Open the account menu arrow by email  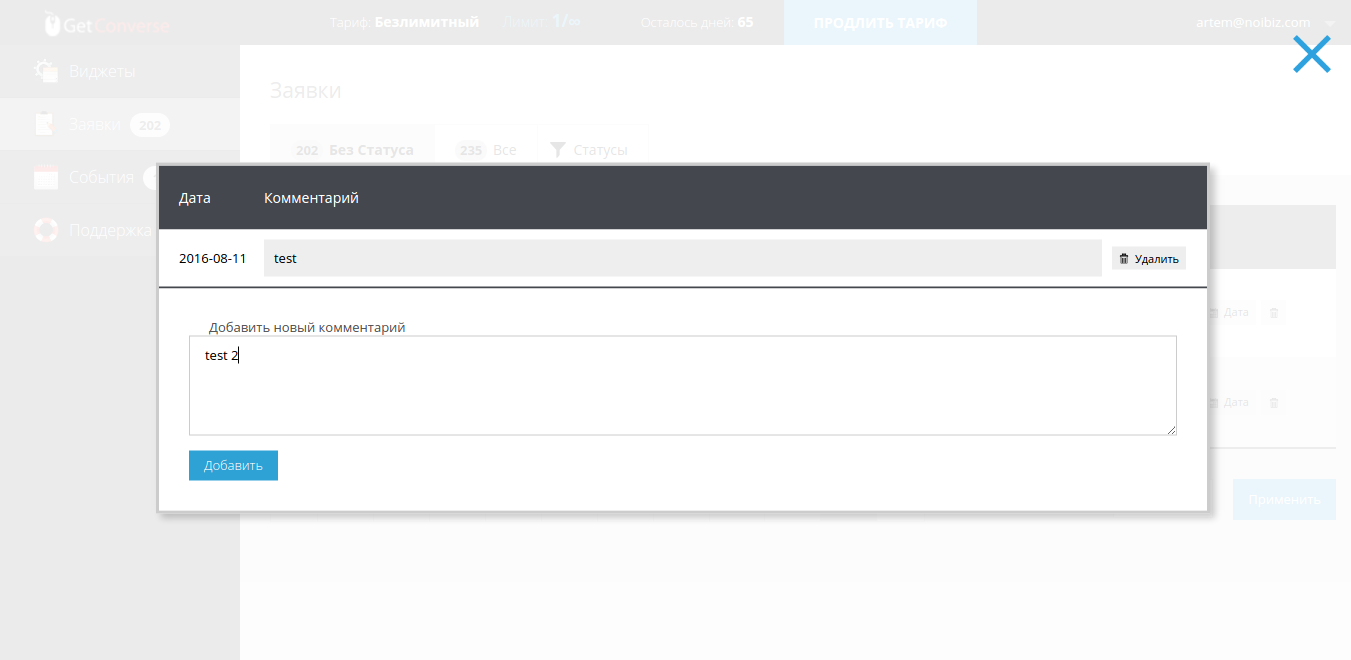click(1330, 23)
